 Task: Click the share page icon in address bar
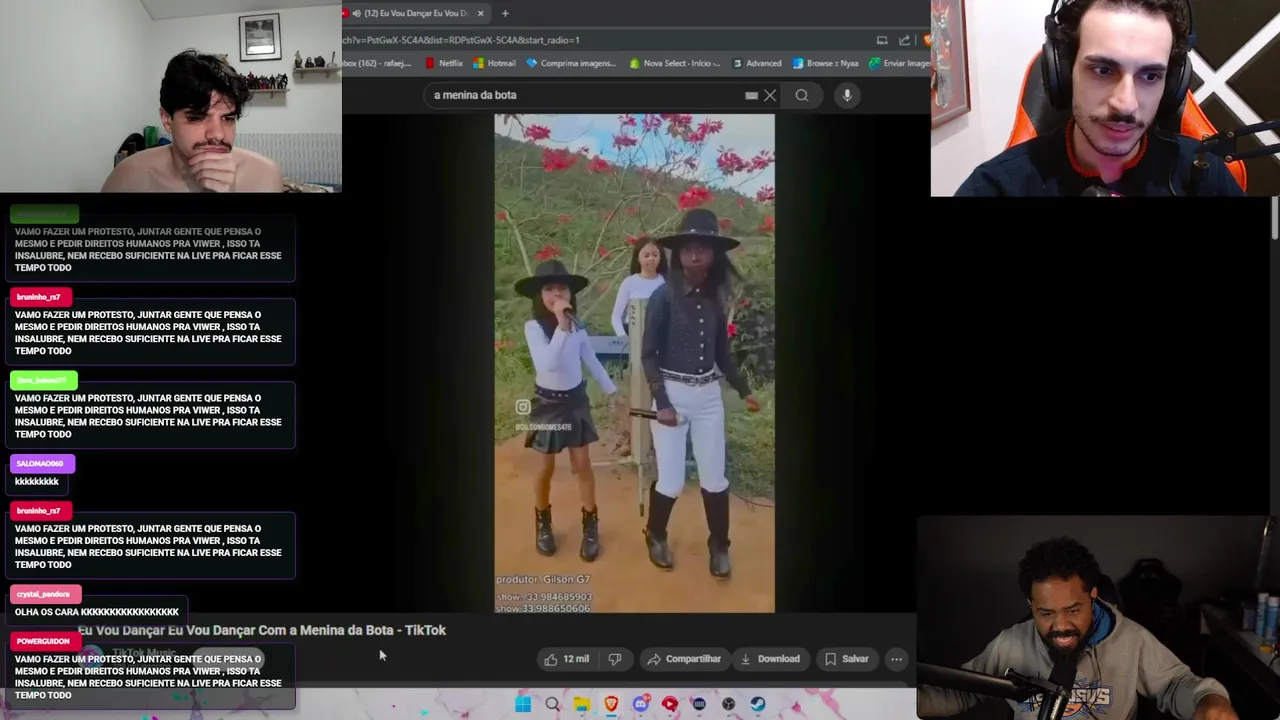[x=904, y=40]
